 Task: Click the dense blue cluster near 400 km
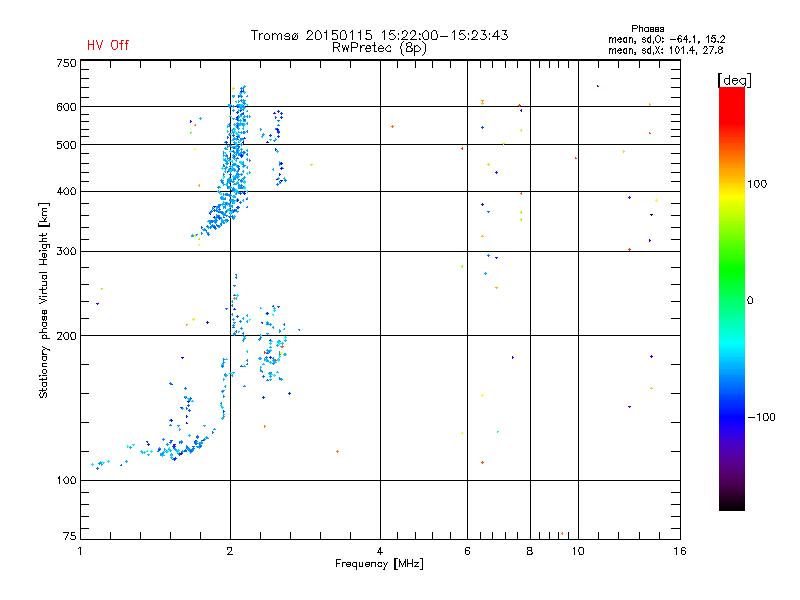(232, 191)
